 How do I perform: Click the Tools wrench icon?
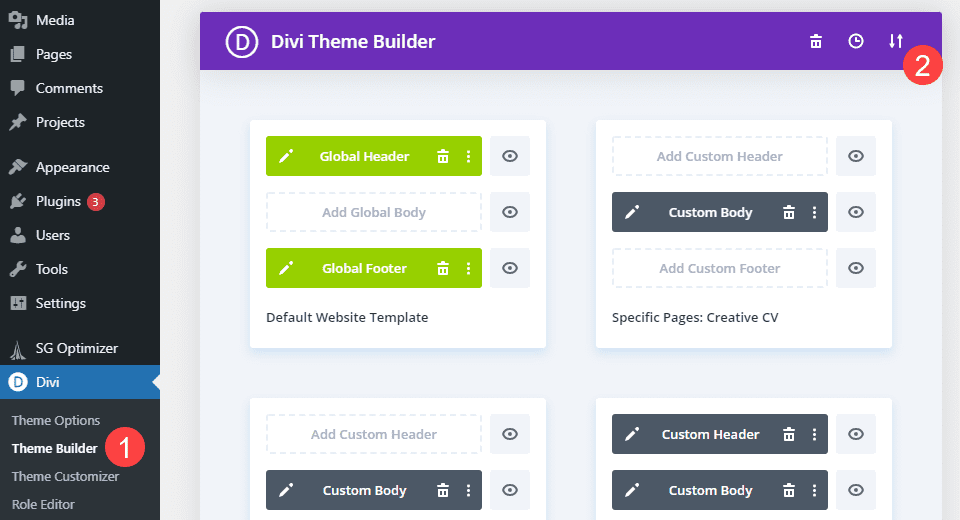[x=18, y=269]
